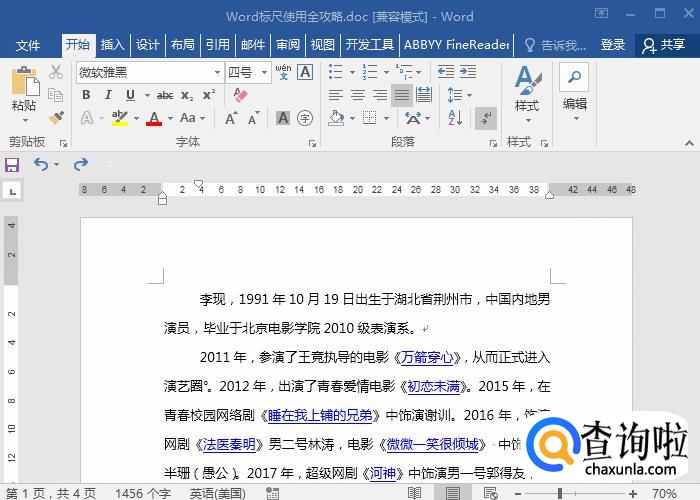Toggle superscript formatting

pyautogui.click(x=209, y=95)
